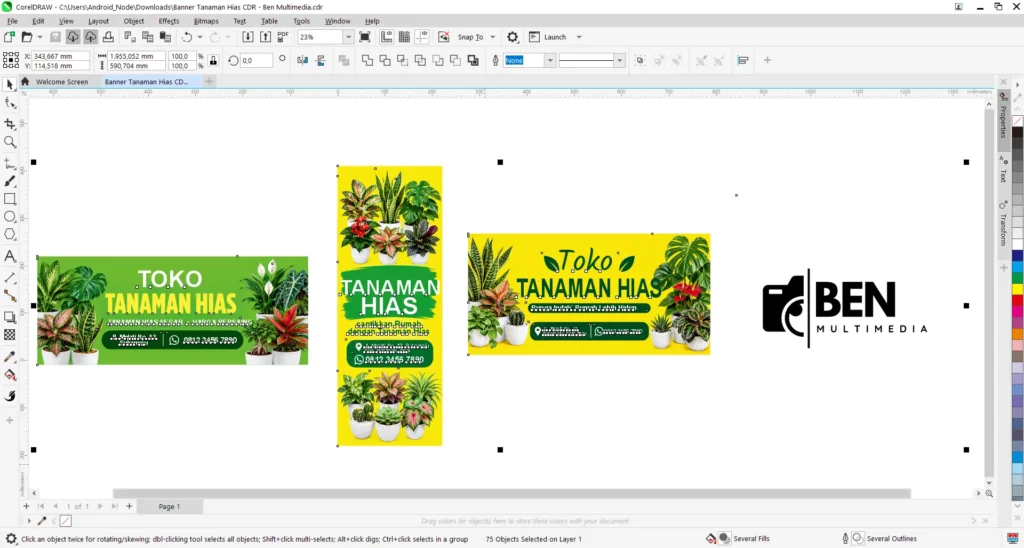The height and width of the screenshot is (548, 1024).
Task: Open the line style dropdown
Action: point(619,61)
